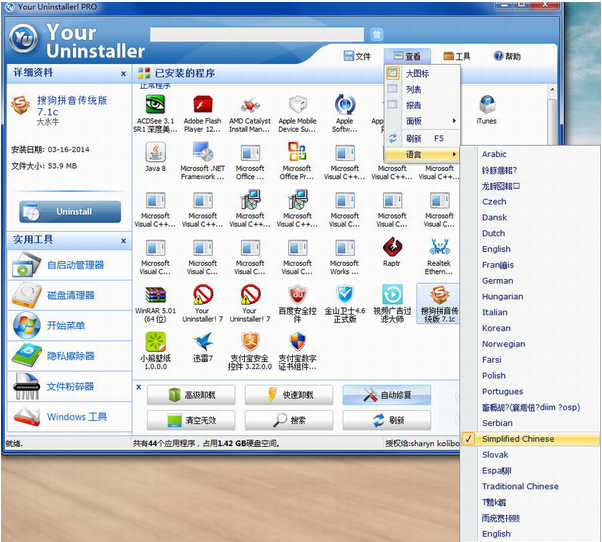This screenshot has height=542, width=602.
Task: Open the 隐私擦除器 privacy eraser tool
Action: [x=69, y=356]
